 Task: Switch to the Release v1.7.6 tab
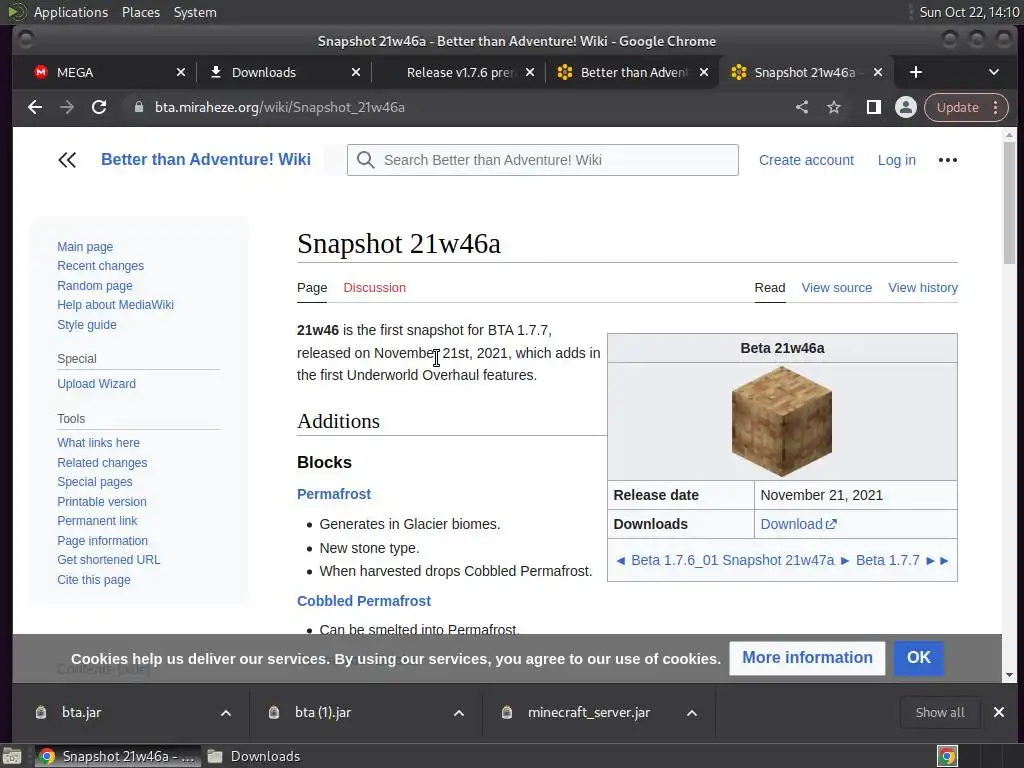click(457, 72)
